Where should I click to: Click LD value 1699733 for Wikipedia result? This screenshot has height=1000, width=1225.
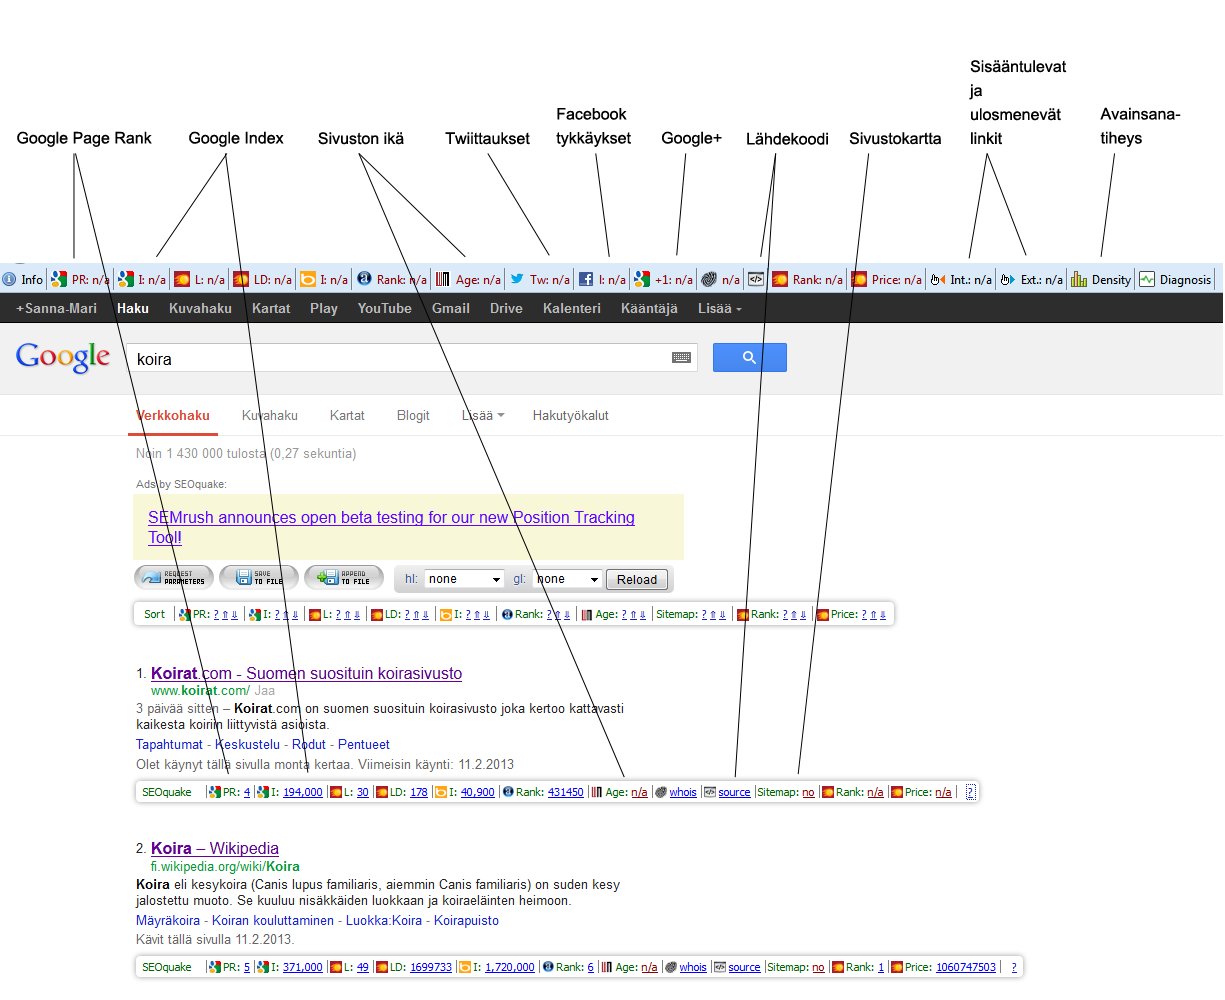[x=431, y=967]
